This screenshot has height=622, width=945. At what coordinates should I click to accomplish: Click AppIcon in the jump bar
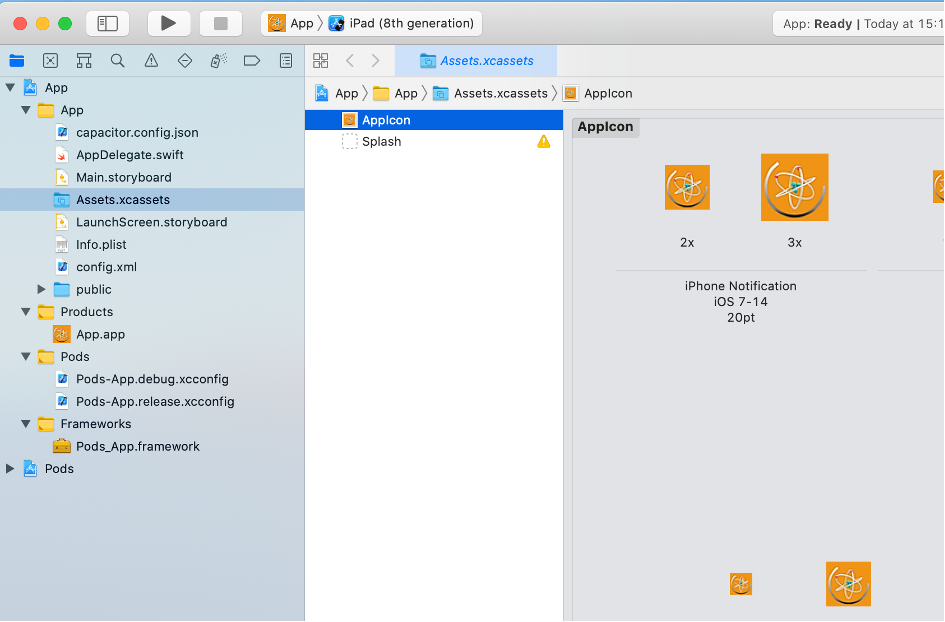(598, 93)
